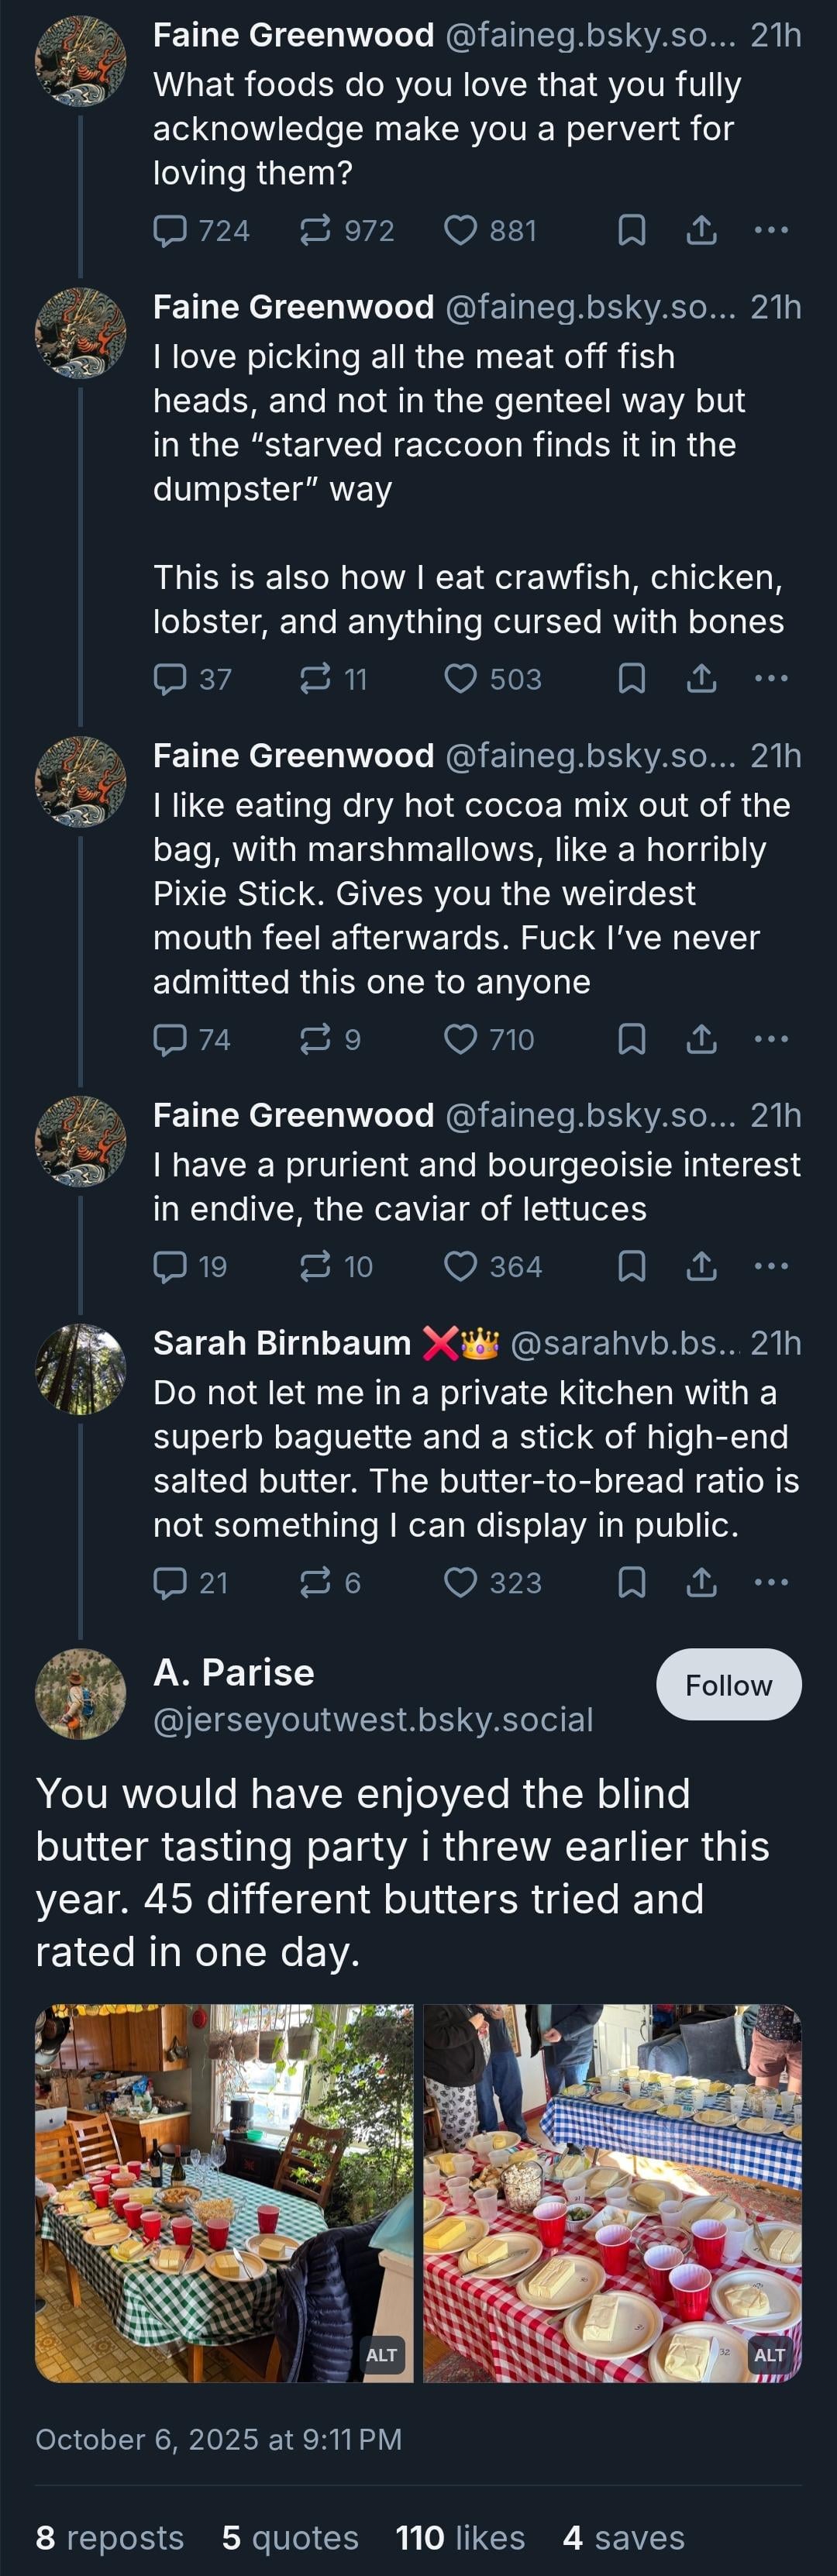Open A. Parise's profile avatar
Image resolution: width=837 pixels, height=2576 pixels.
pyautogui.click(x=80, y=1693)
